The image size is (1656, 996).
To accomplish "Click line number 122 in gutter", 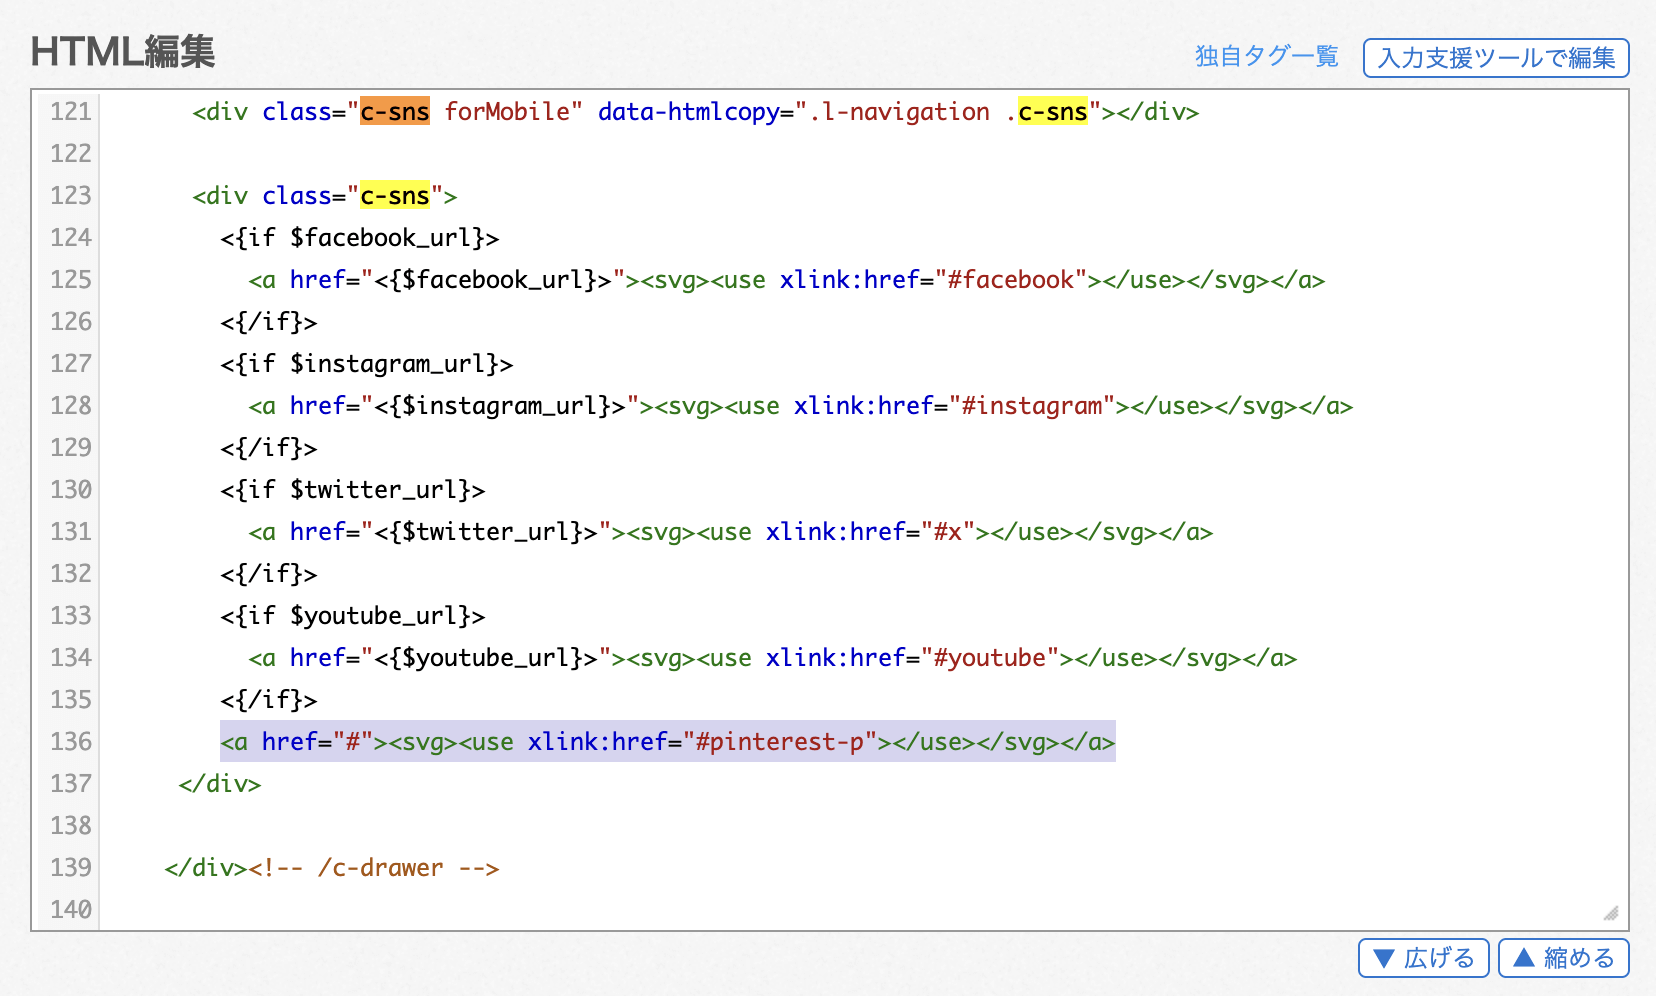I will click(70, 154).
